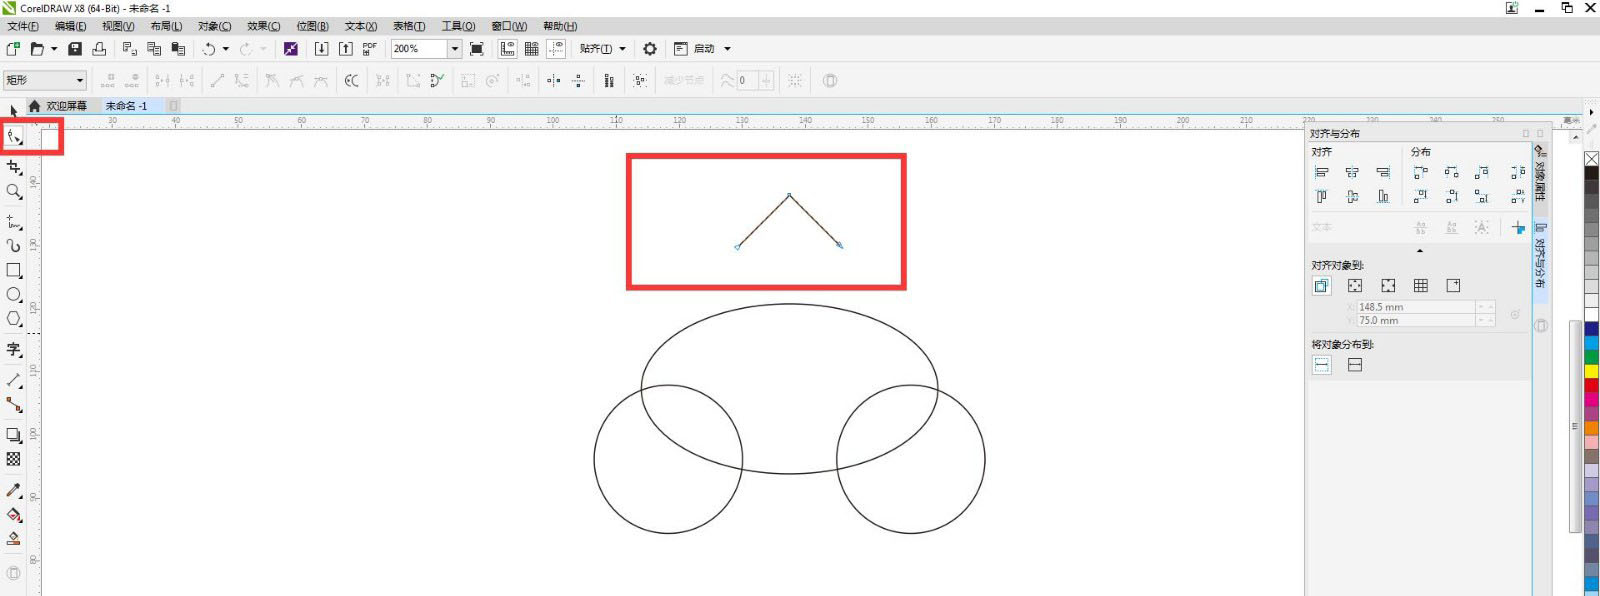Expand the 矩形 selection mode dropdown
Screen dimensions: 1600x596
pos(79,80)
